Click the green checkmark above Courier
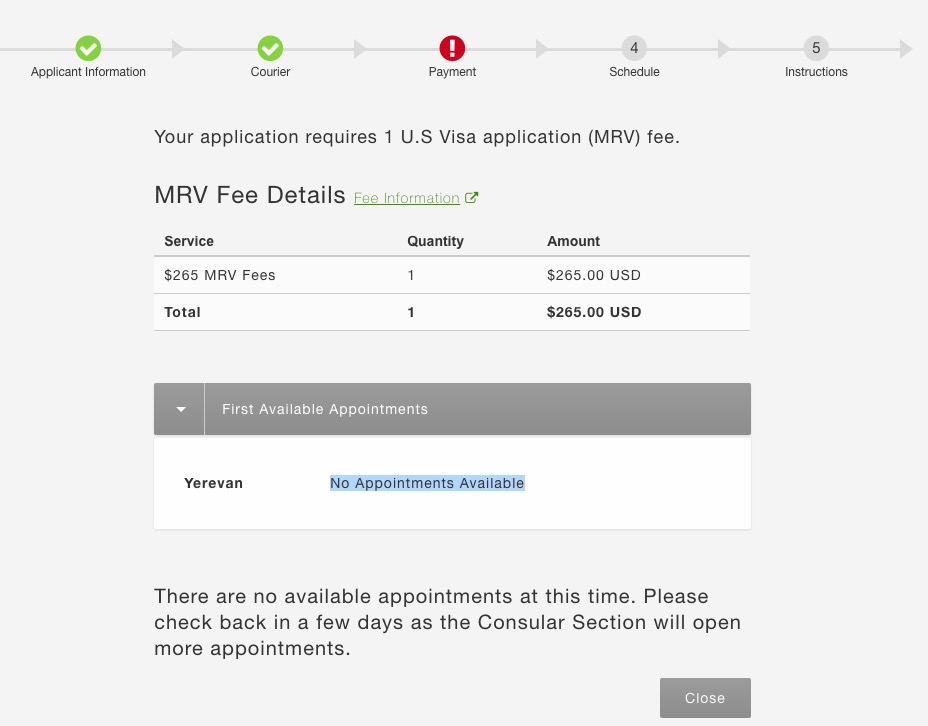This screenshot has height=726, width=928. (270, 49)
